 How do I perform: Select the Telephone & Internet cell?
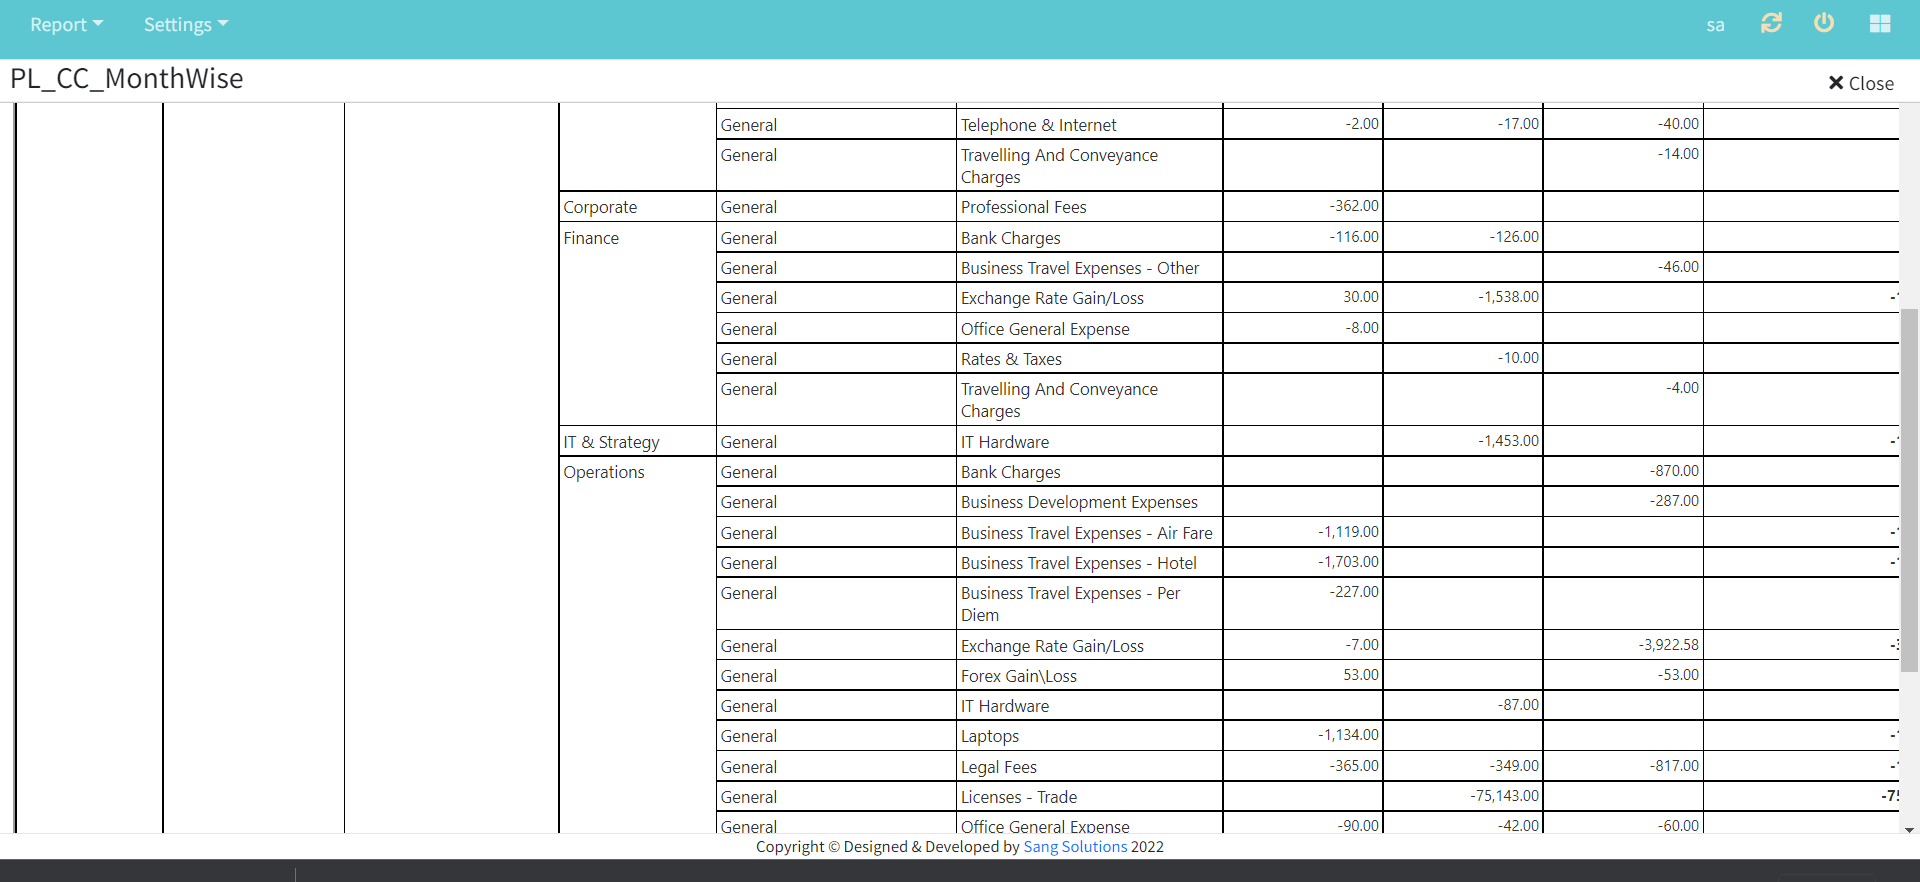pyautogui.click(x=1038, y=125)
